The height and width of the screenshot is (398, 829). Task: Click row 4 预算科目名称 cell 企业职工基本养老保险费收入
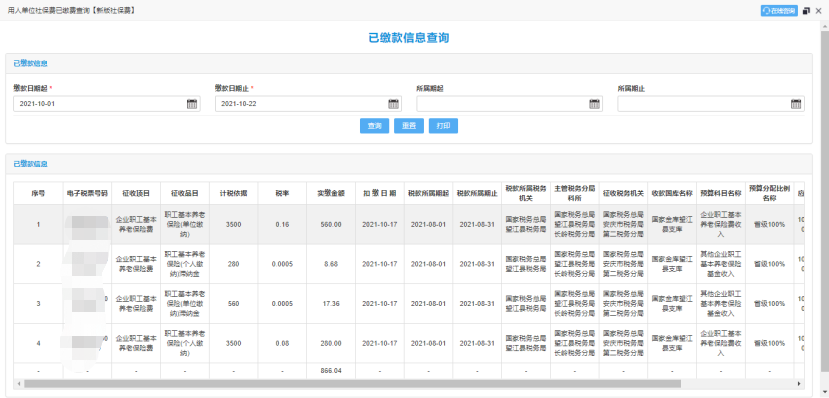coord(721,344)
